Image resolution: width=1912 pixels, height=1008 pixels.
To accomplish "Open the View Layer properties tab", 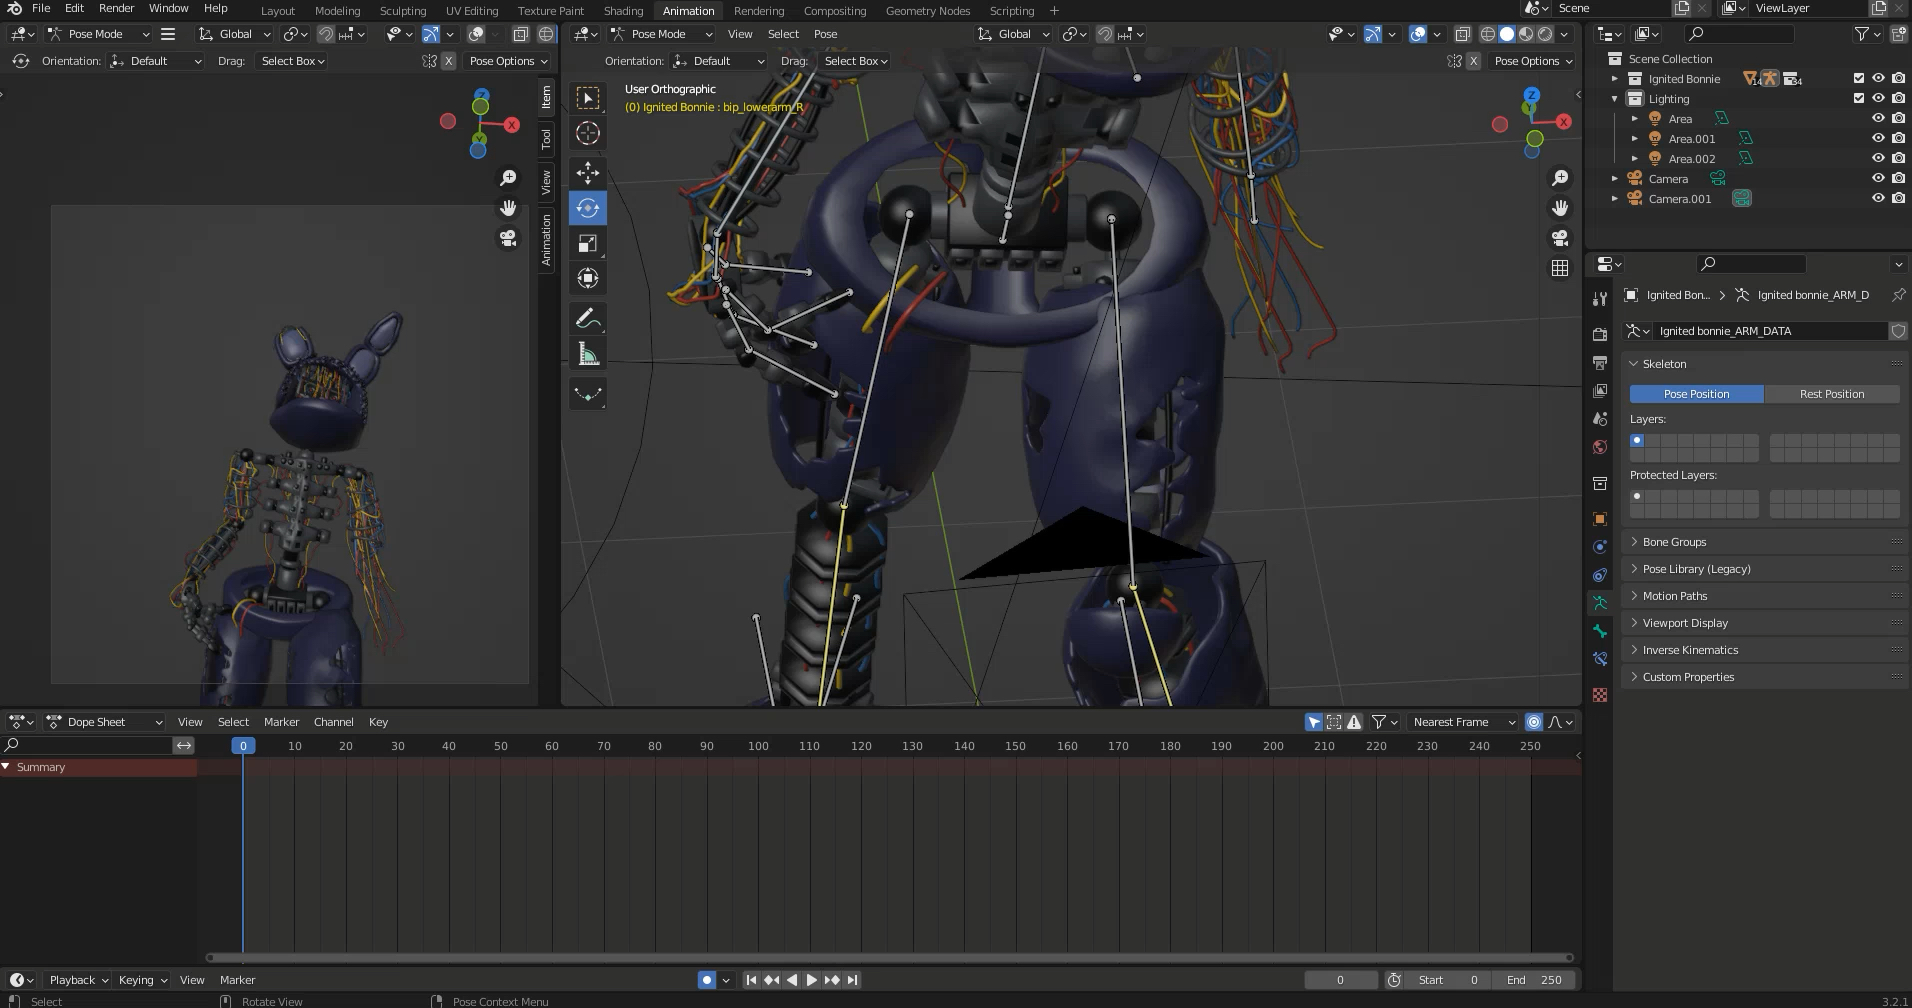I will [1600, 390].
